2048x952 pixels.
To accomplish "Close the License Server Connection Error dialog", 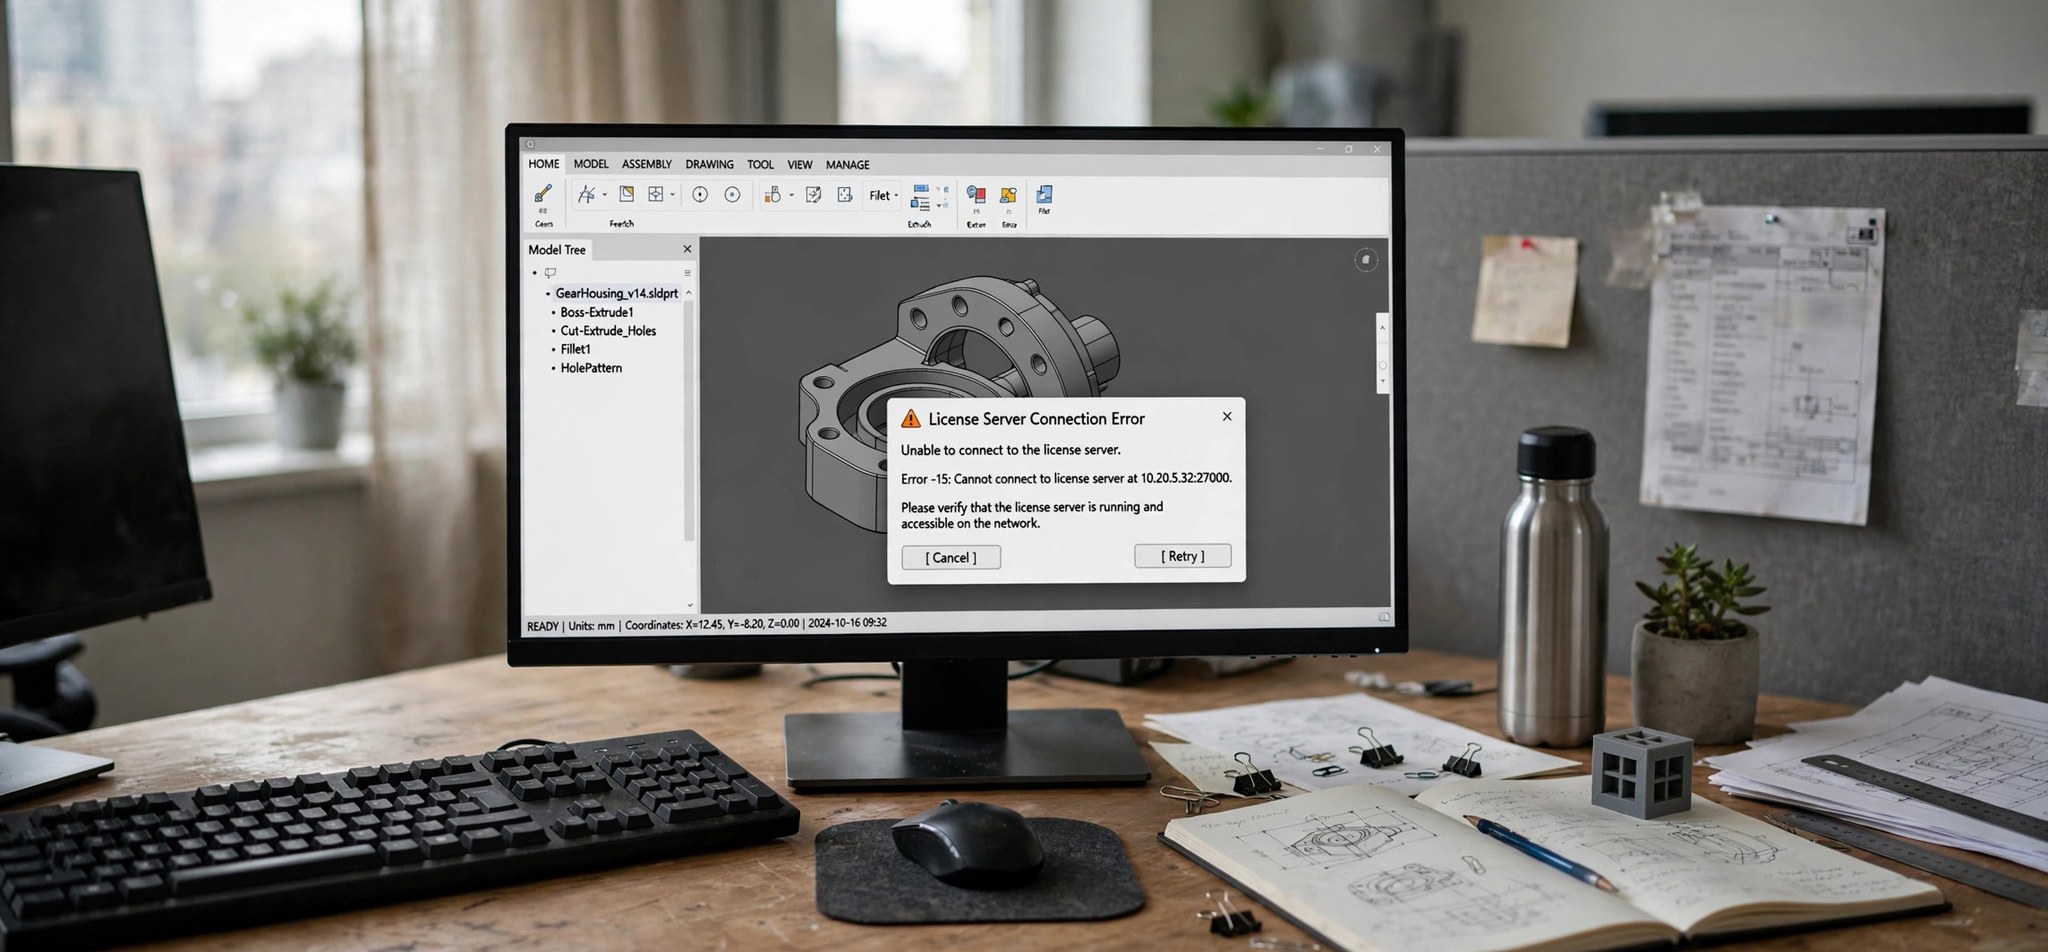I will tap(1227, 416).
